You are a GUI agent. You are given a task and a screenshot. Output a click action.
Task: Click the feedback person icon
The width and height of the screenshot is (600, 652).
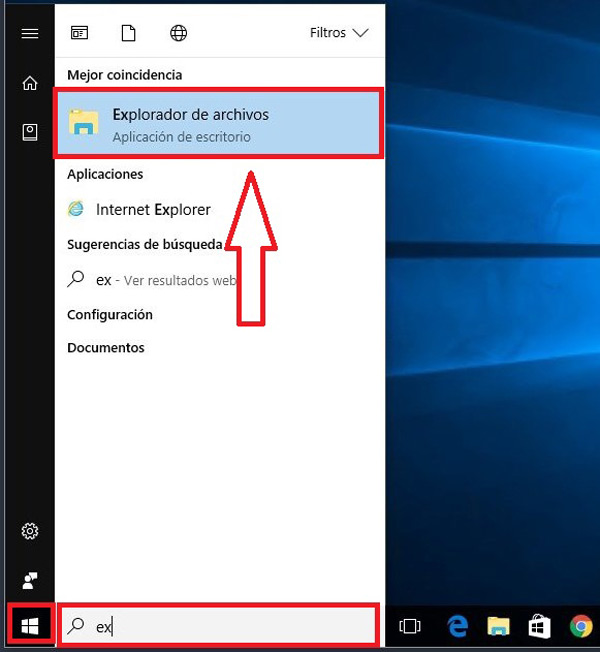pos(29,580)
